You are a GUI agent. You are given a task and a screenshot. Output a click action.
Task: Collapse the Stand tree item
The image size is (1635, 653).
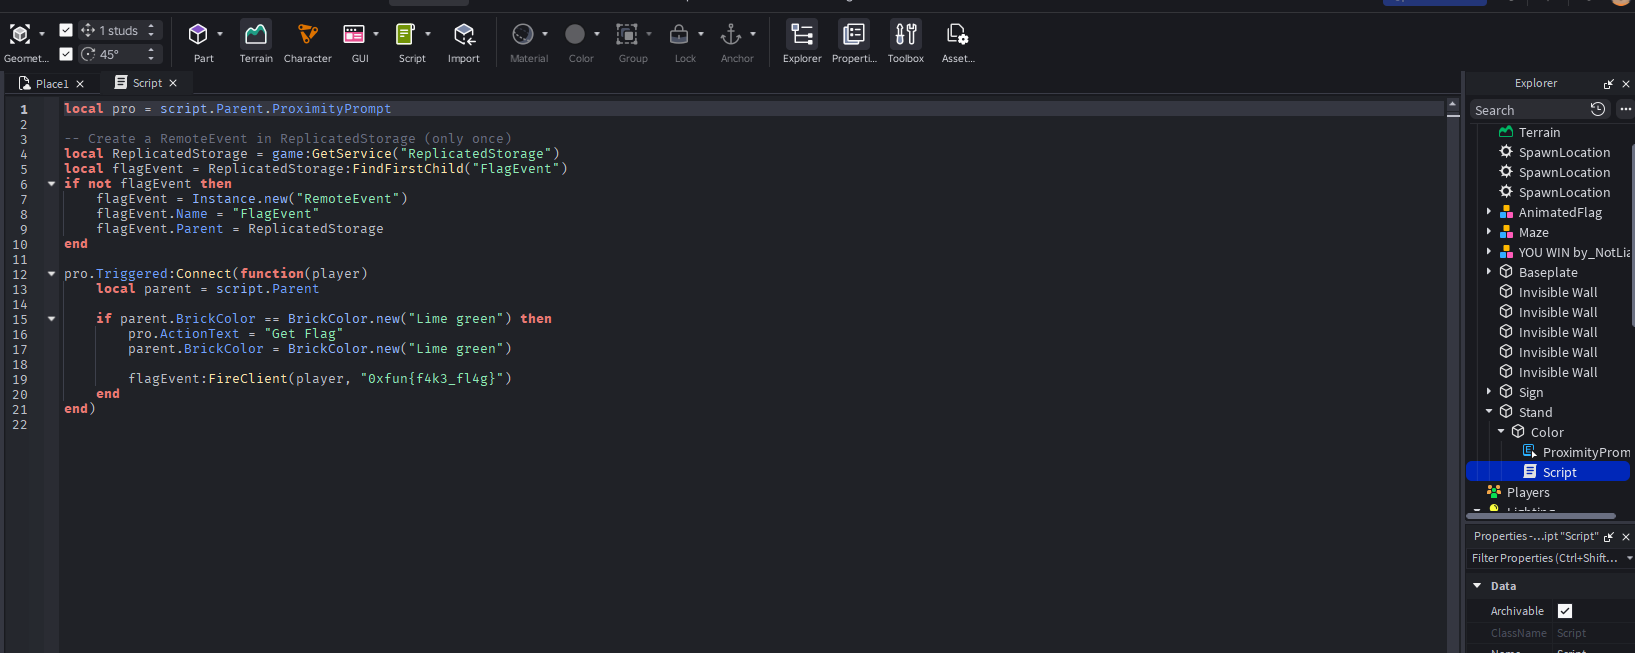(x=1489, y=412)
